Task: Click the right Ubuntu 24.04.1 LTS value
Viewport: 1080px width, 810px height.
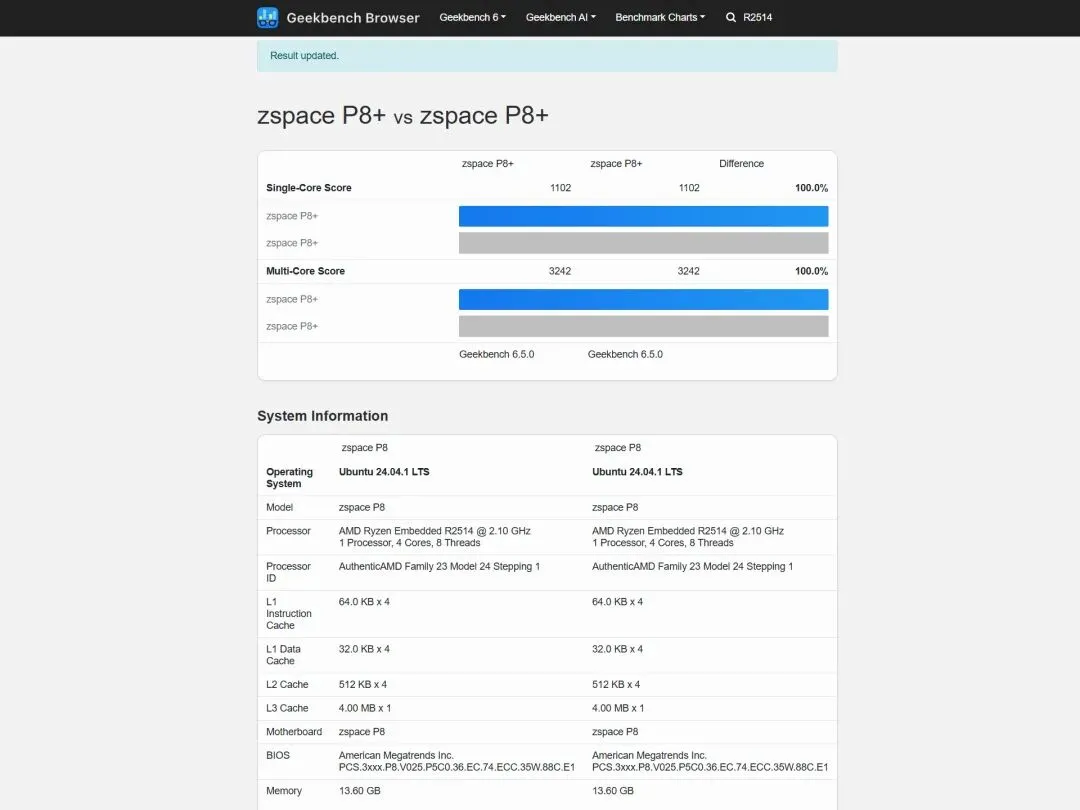Action: tap(637, 472)
